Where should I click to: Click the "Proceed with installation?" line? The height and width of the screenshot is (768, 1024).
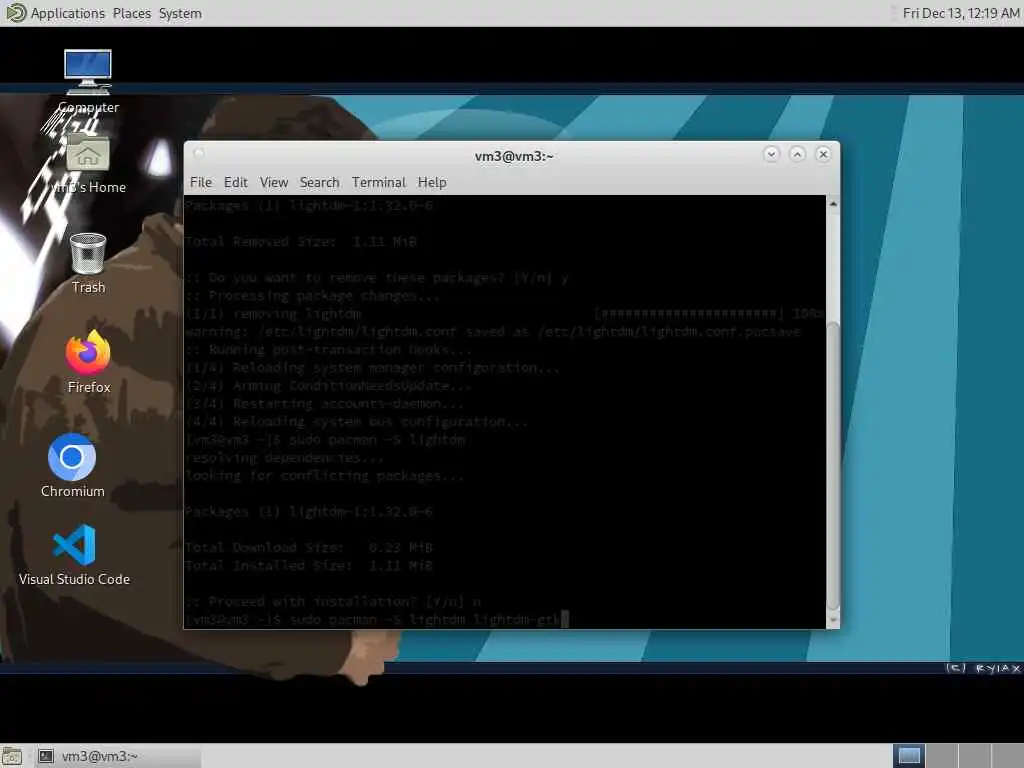click(333, 601)
